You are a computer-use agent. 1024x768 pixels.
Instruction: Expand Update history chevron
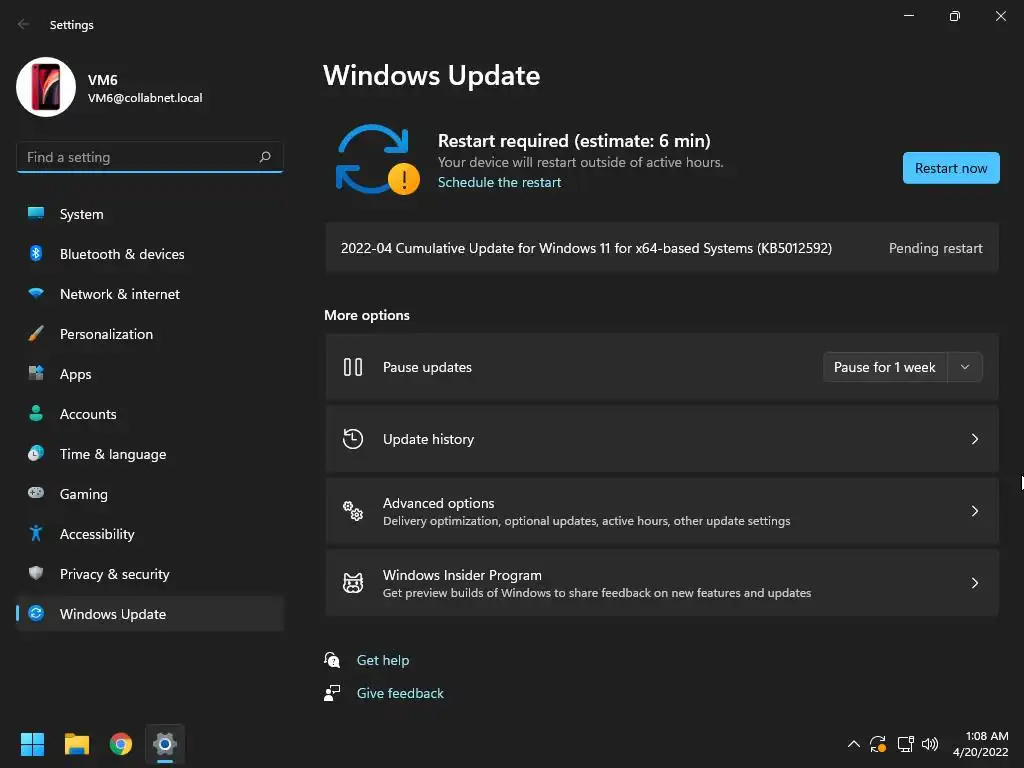pos(974,439)
